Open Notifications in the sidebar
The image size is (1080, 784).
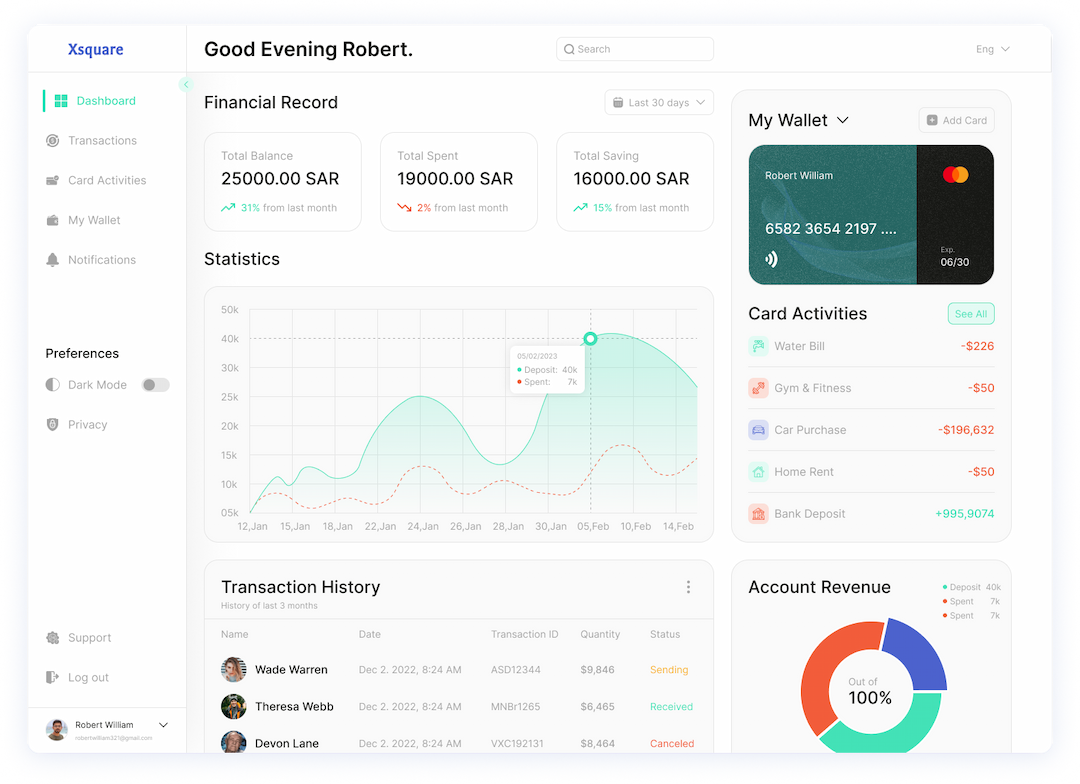pyautogui.click(x=101, y=260)
